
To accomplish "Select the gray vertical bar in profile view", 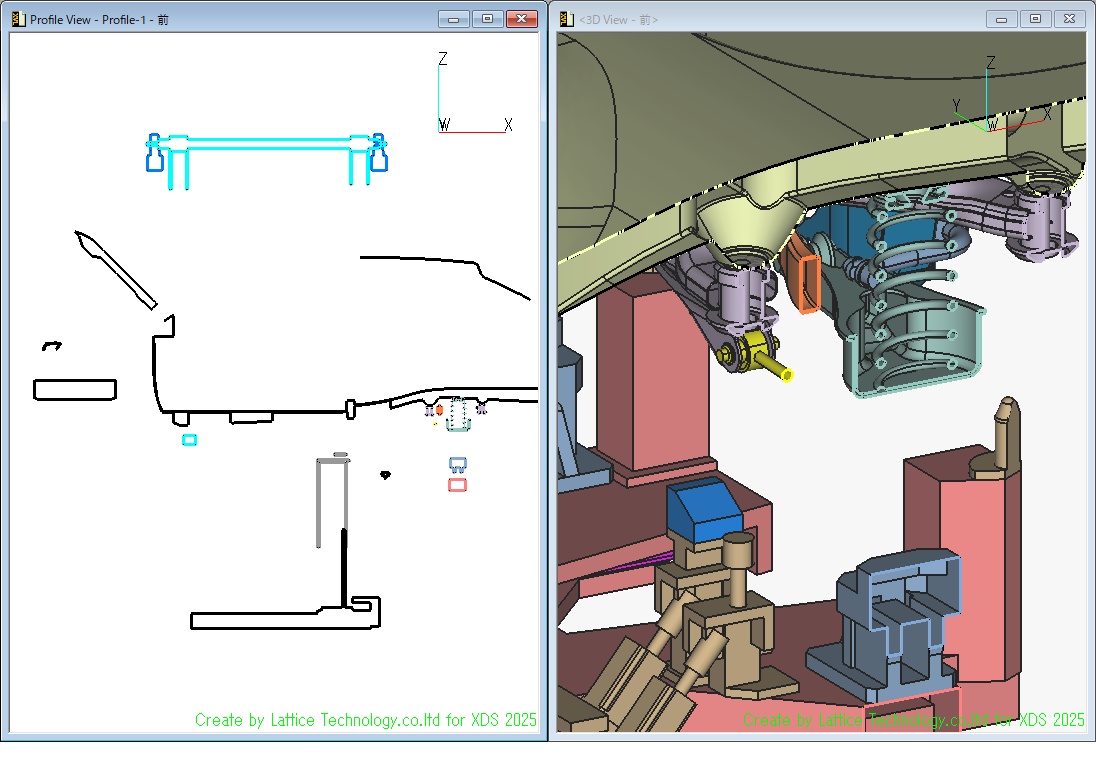I will coord(319,505).
